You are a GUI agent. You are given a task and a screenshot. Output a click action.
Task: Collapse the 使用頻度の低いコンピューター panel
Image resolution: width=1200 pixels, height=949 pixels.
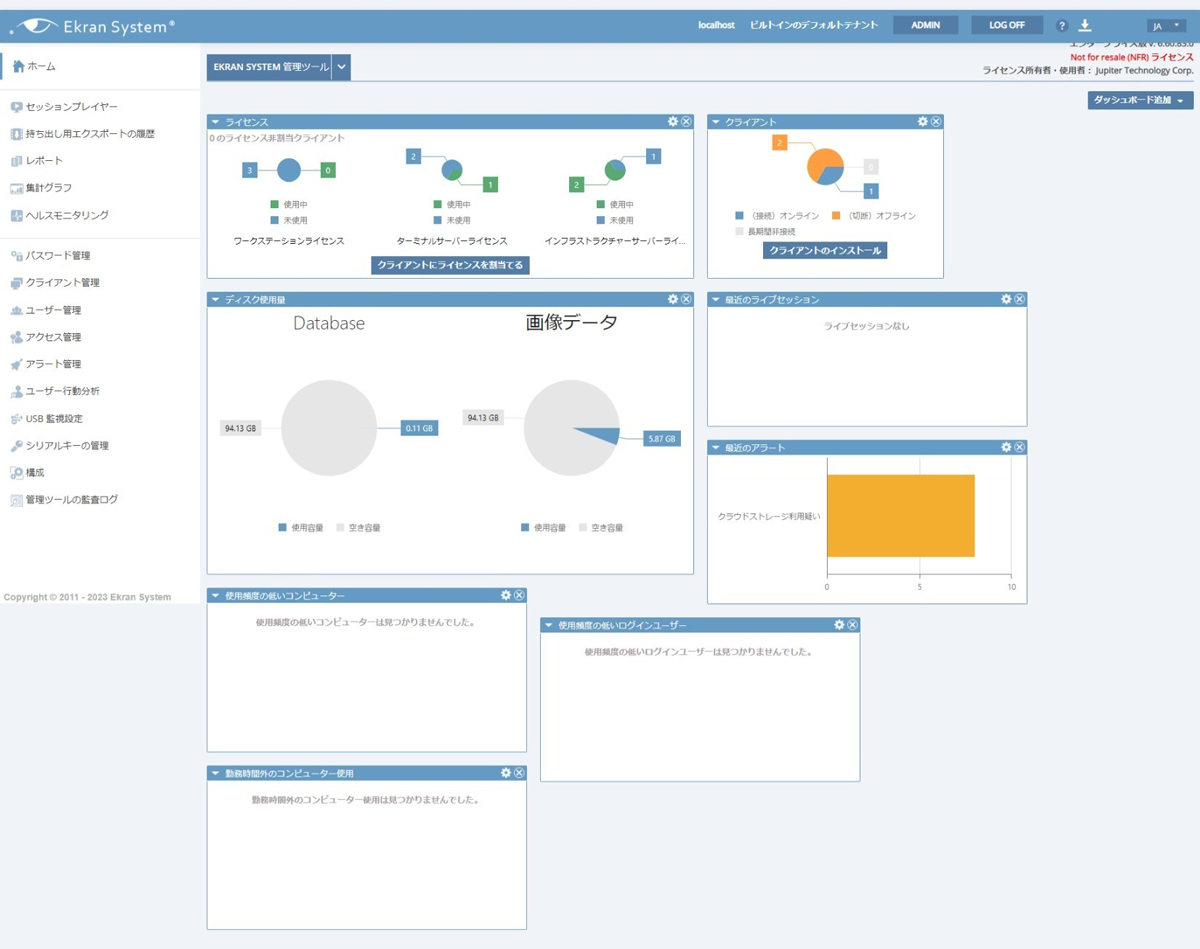coord(215,595)
